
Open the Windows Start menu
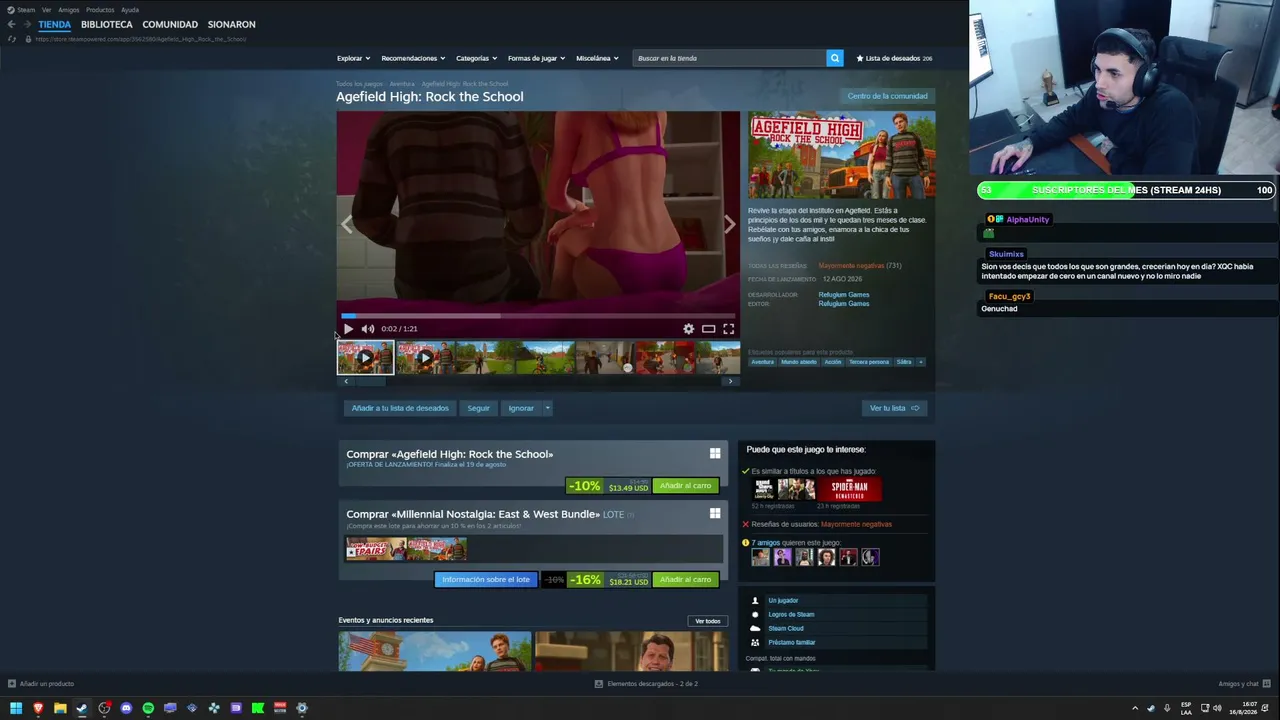(16, 708)
